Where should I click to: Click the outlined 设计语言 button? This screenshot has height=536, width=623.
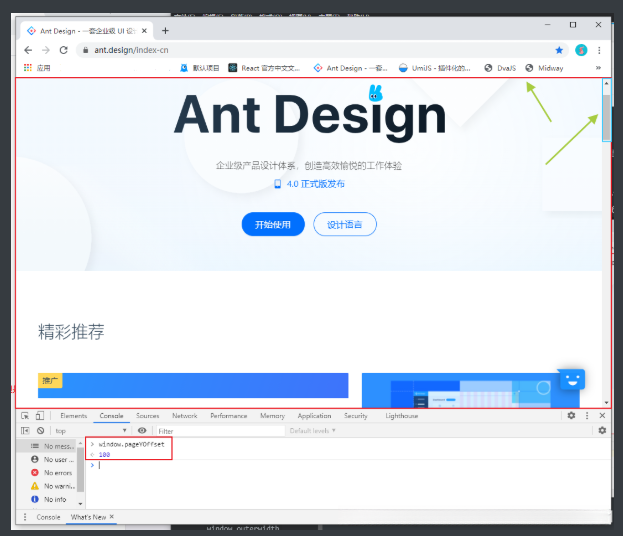pyautogui.click(x=345, y=224)
